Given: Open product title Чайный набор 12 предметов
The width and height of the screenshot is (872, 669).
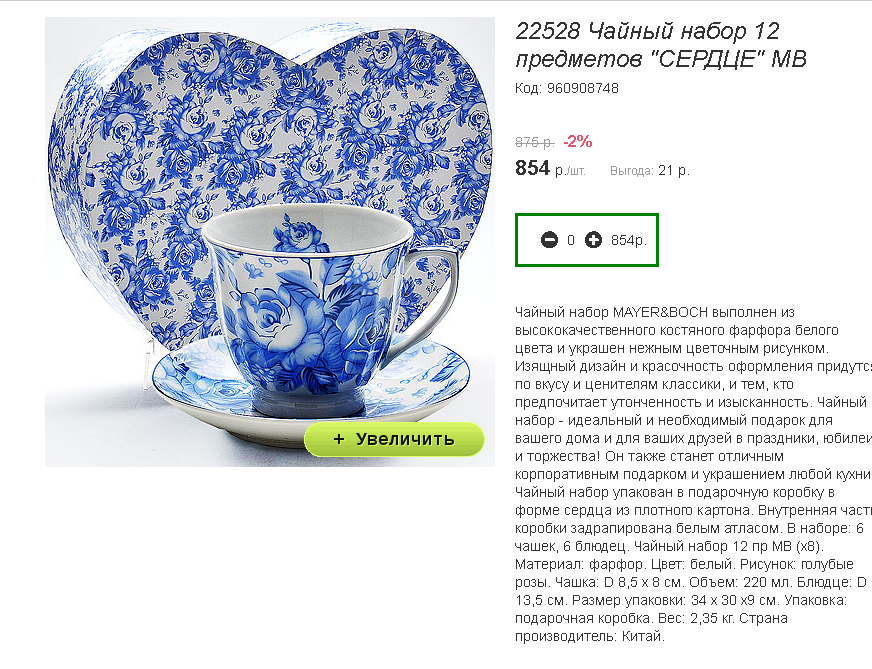Looking at the screenshot, I should (661, 44).
